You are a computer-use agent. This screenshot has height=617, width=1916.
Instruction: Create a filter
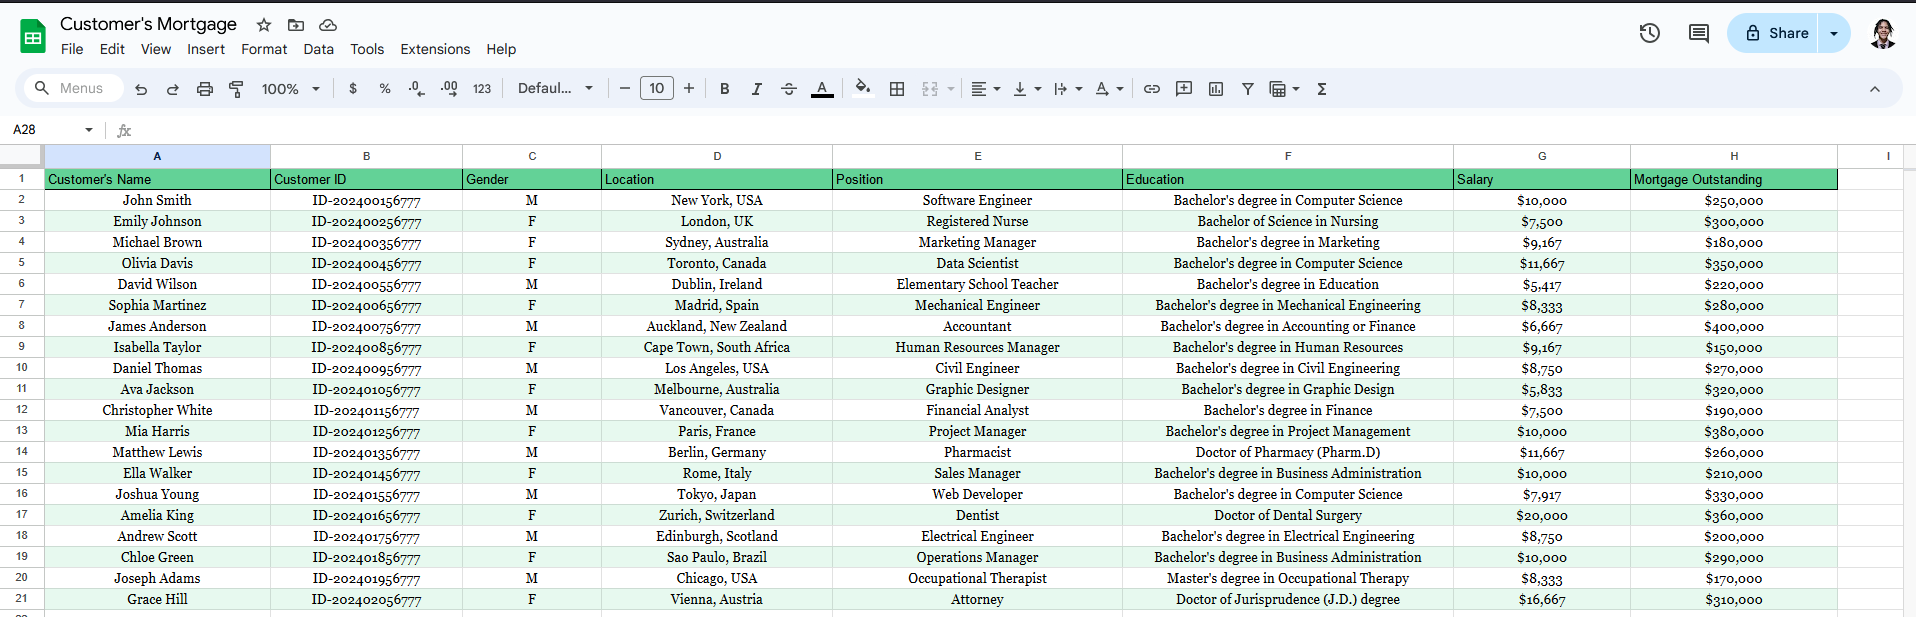[1248, 89]
